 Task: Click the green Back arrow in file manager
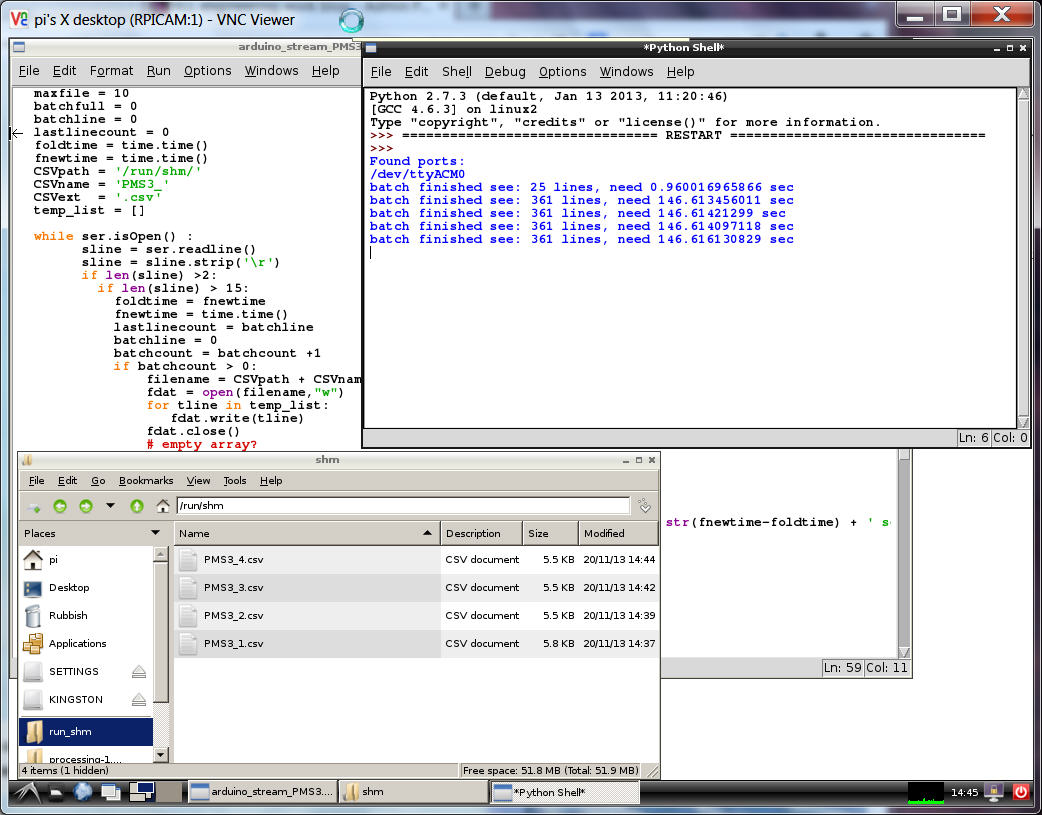pos(60,506)
